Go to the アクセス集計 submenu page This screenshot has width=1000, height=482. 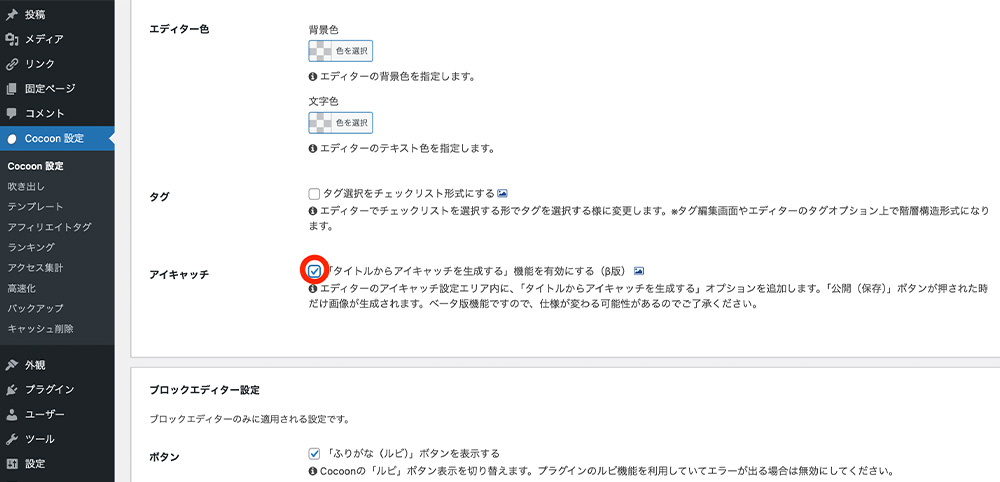coord(34,267)
